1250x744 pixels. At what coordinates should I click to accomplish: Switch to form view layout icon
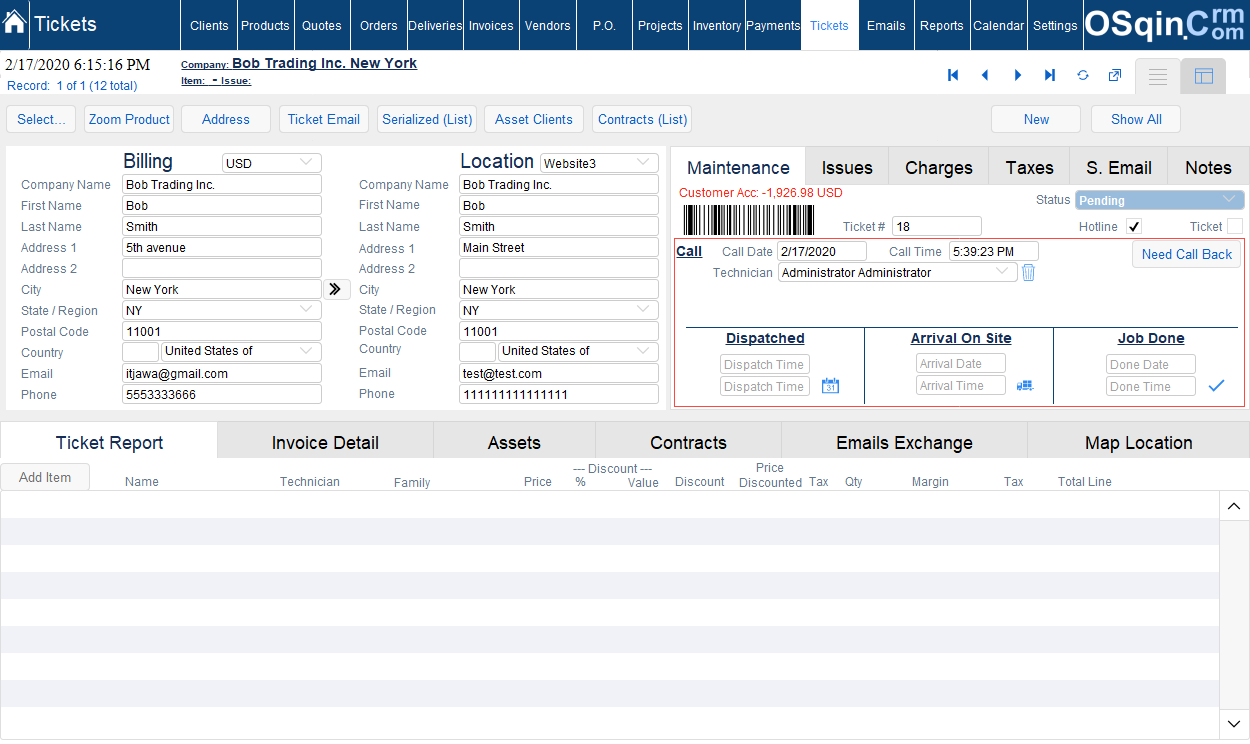pyautogui.click(x=1204, y=76)
